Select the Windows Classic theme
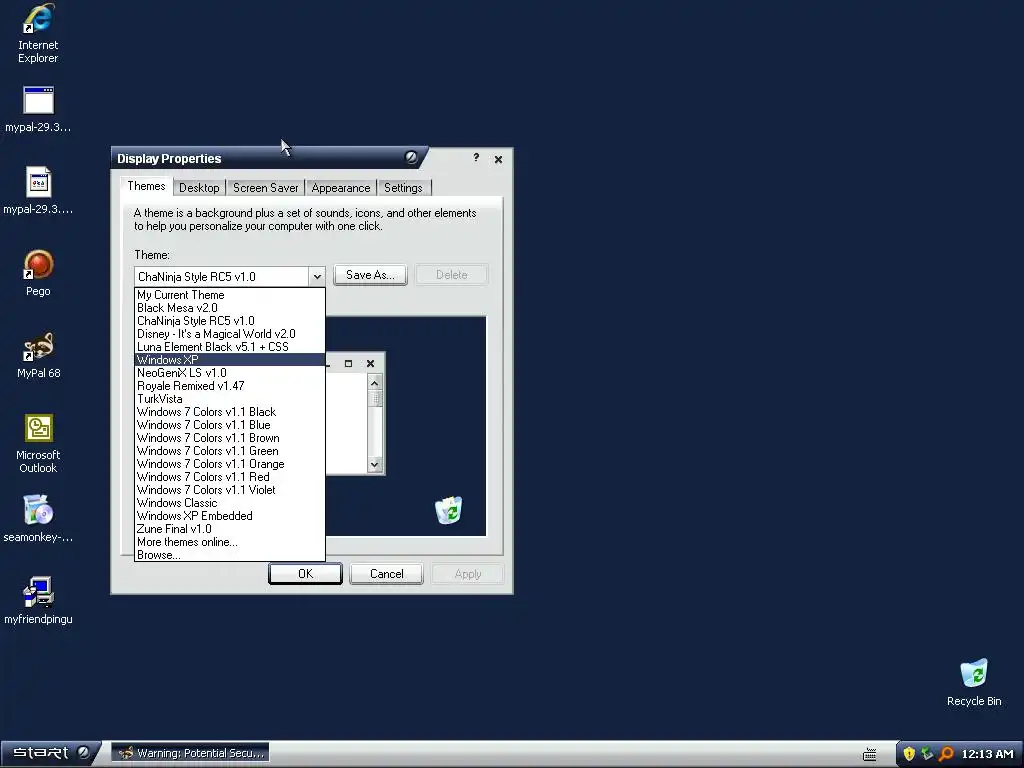Image resolution: width=1024 pixels, height=768 pixels. click(229, 503)
